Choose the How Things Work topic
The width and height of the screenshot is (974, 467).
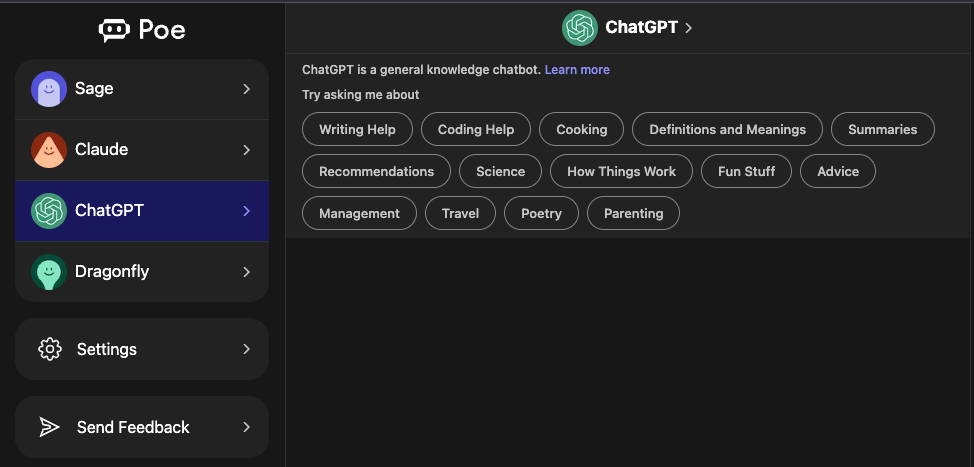(x=621, y=171)
